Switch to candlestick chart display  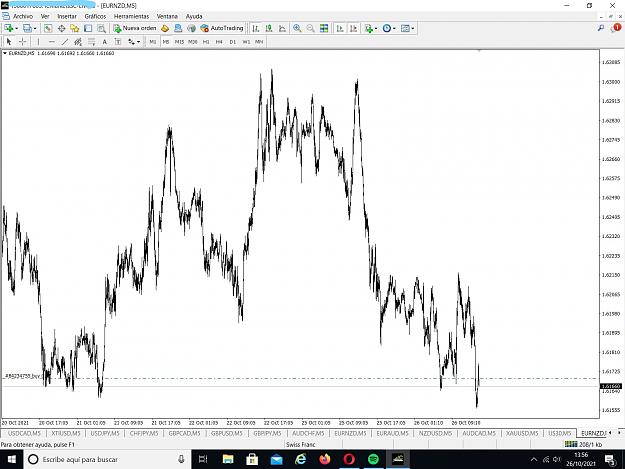(269, 28)
